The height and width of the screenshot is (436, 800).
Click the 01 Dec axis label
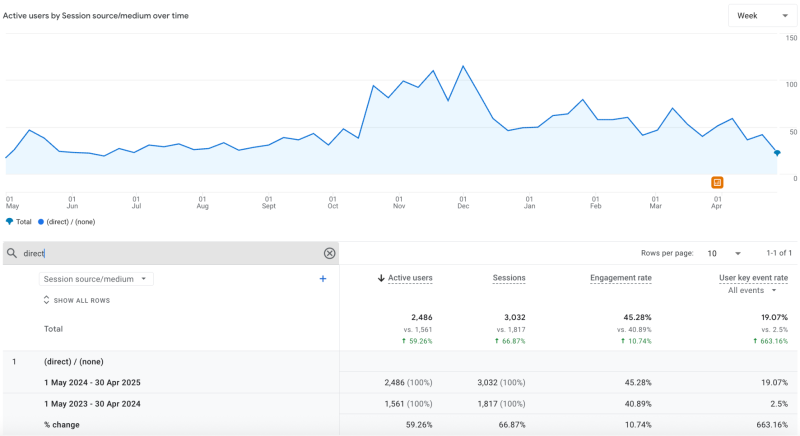coord(463,202)
